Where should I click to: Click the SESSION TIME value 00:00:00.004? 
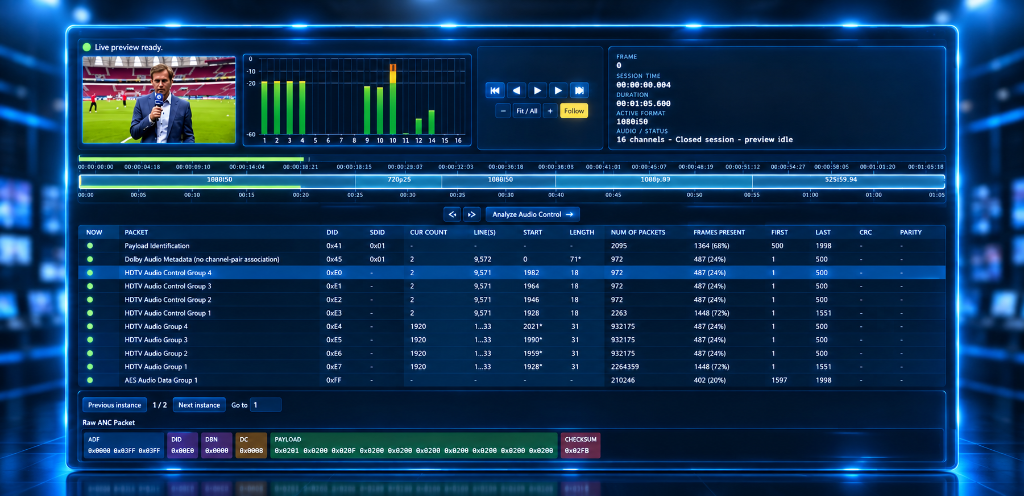643,85
